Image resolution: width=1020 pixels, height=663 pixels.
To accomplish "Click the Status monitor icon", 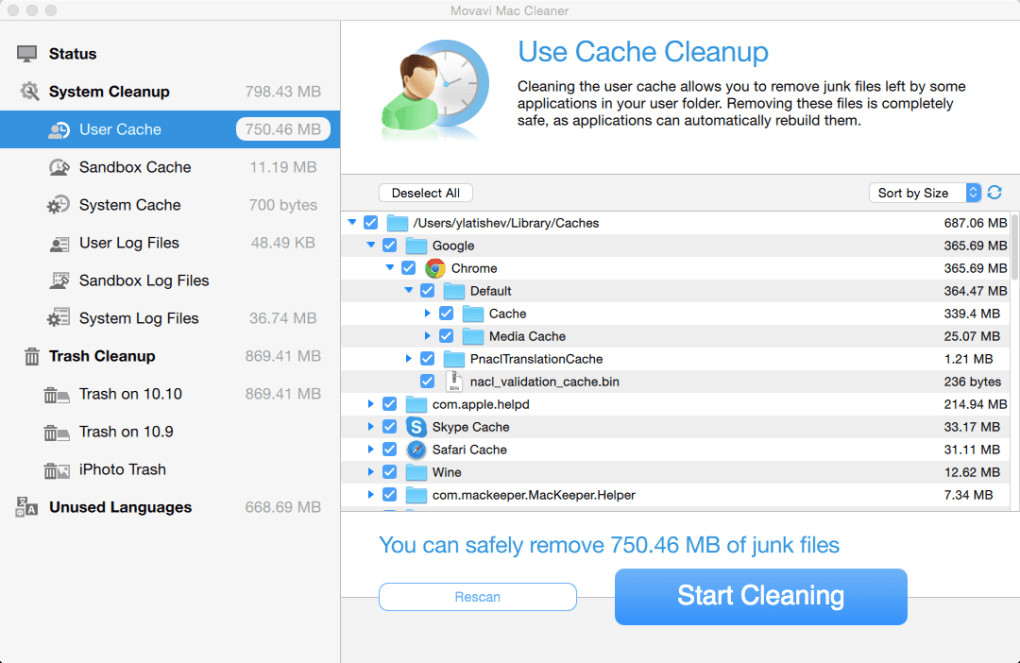I will click(x=28, y=54).
